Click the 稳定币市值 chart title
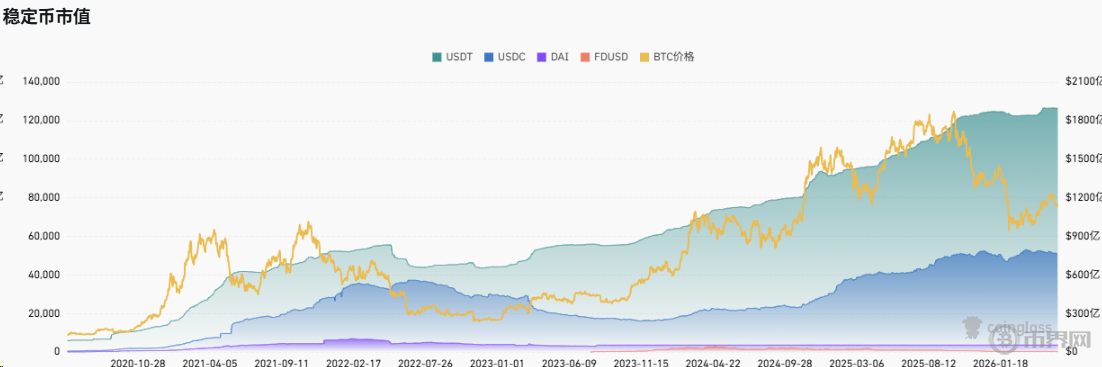The image size is (1102, 367). [46, 18]
